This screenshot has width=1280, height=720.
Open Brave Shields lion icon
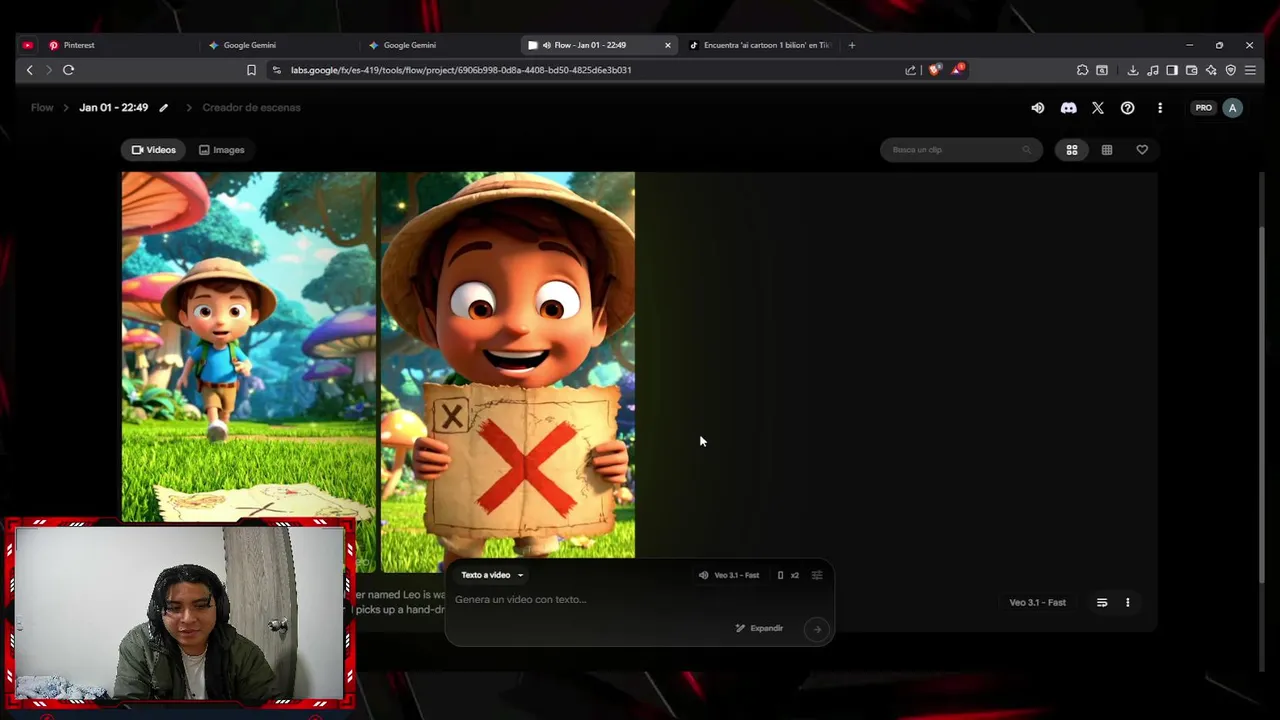coord(935,70)
